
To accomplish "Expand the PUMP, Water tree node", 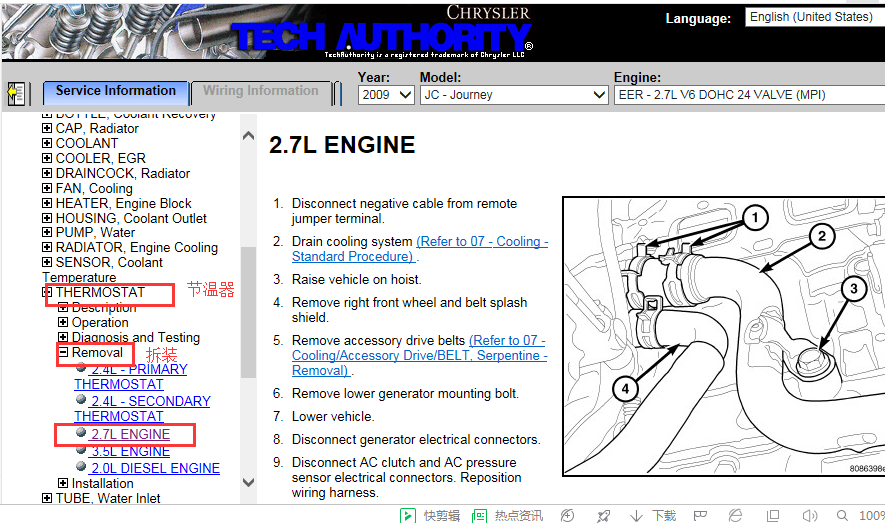I will (x=47, y=232).
